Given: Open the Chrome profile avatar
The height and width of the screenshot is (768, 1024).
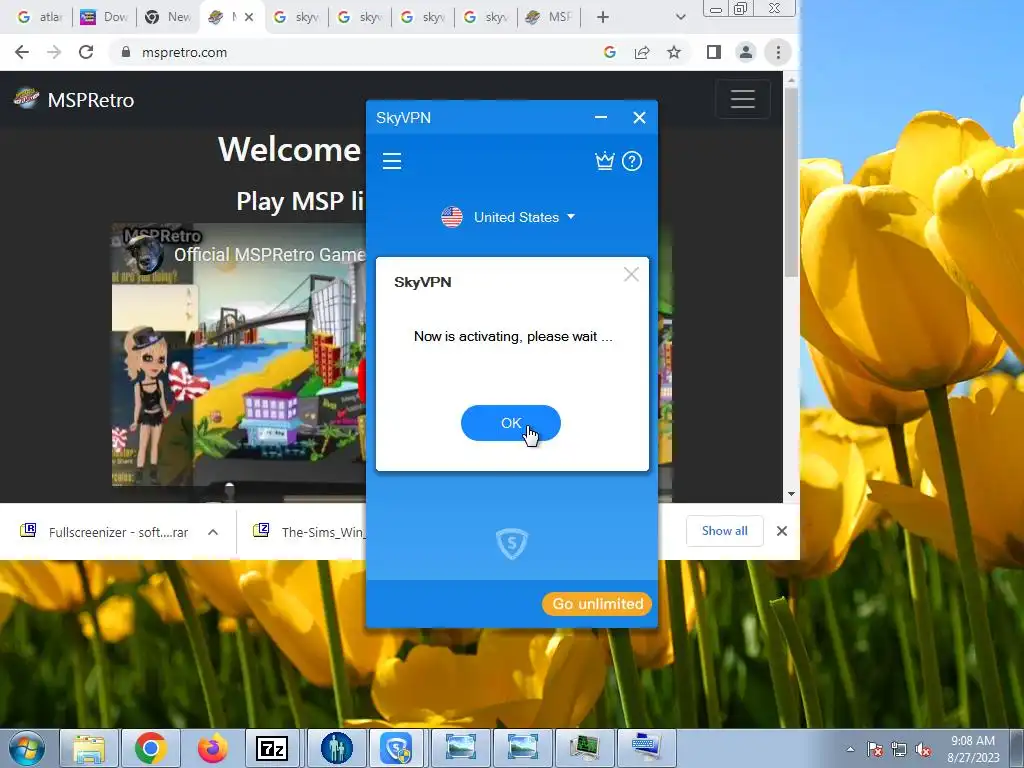Looking at the screenshot, I should (746, 52).
